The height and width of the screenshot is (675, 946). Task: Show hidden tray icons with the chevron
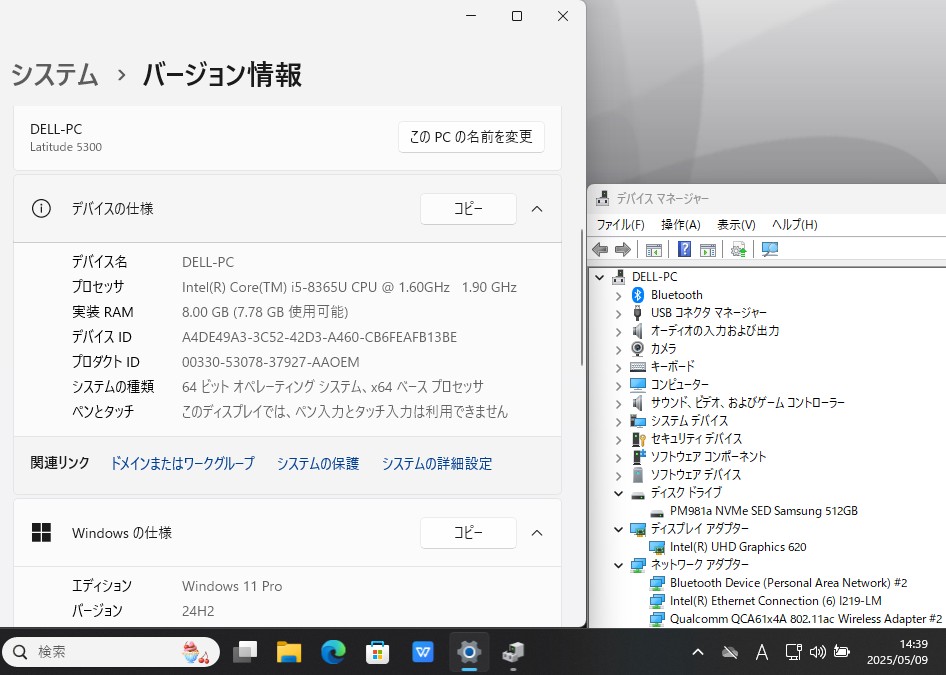click(698, 651)
